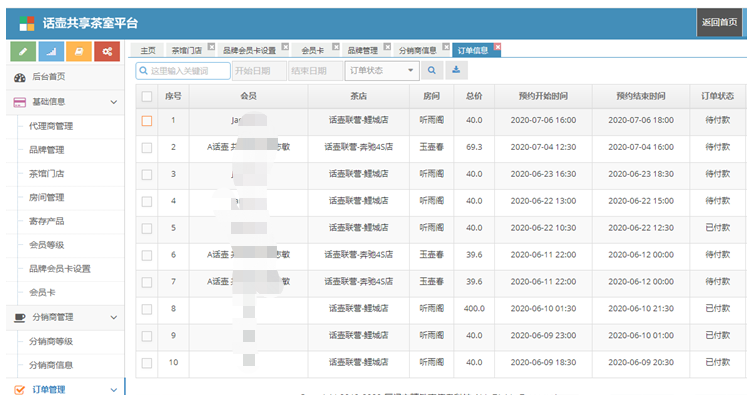Image resolution: width=747 pixels, height=395 pixels.
Task: Switch to the 品牌管理 tab
Action: (x=363, y=50)
